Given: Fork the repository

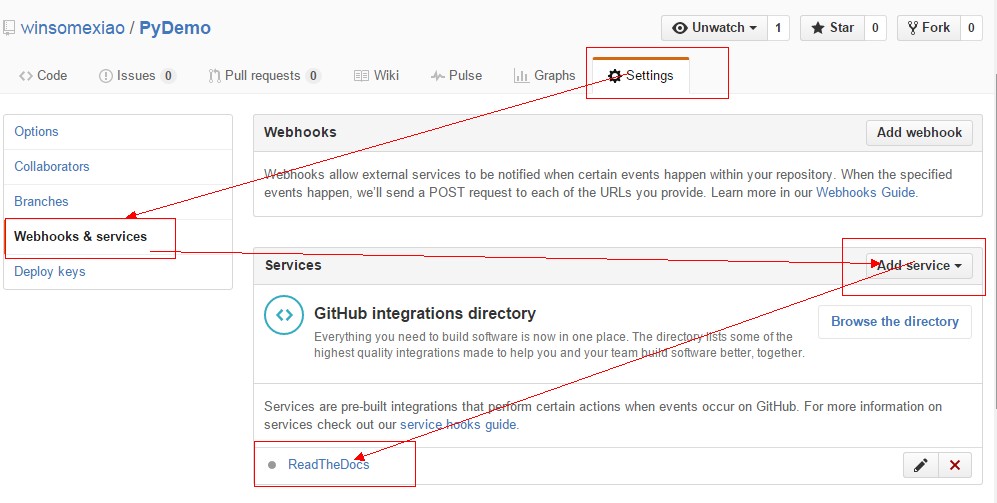Looking at the screenshot, I should (928, 28).
